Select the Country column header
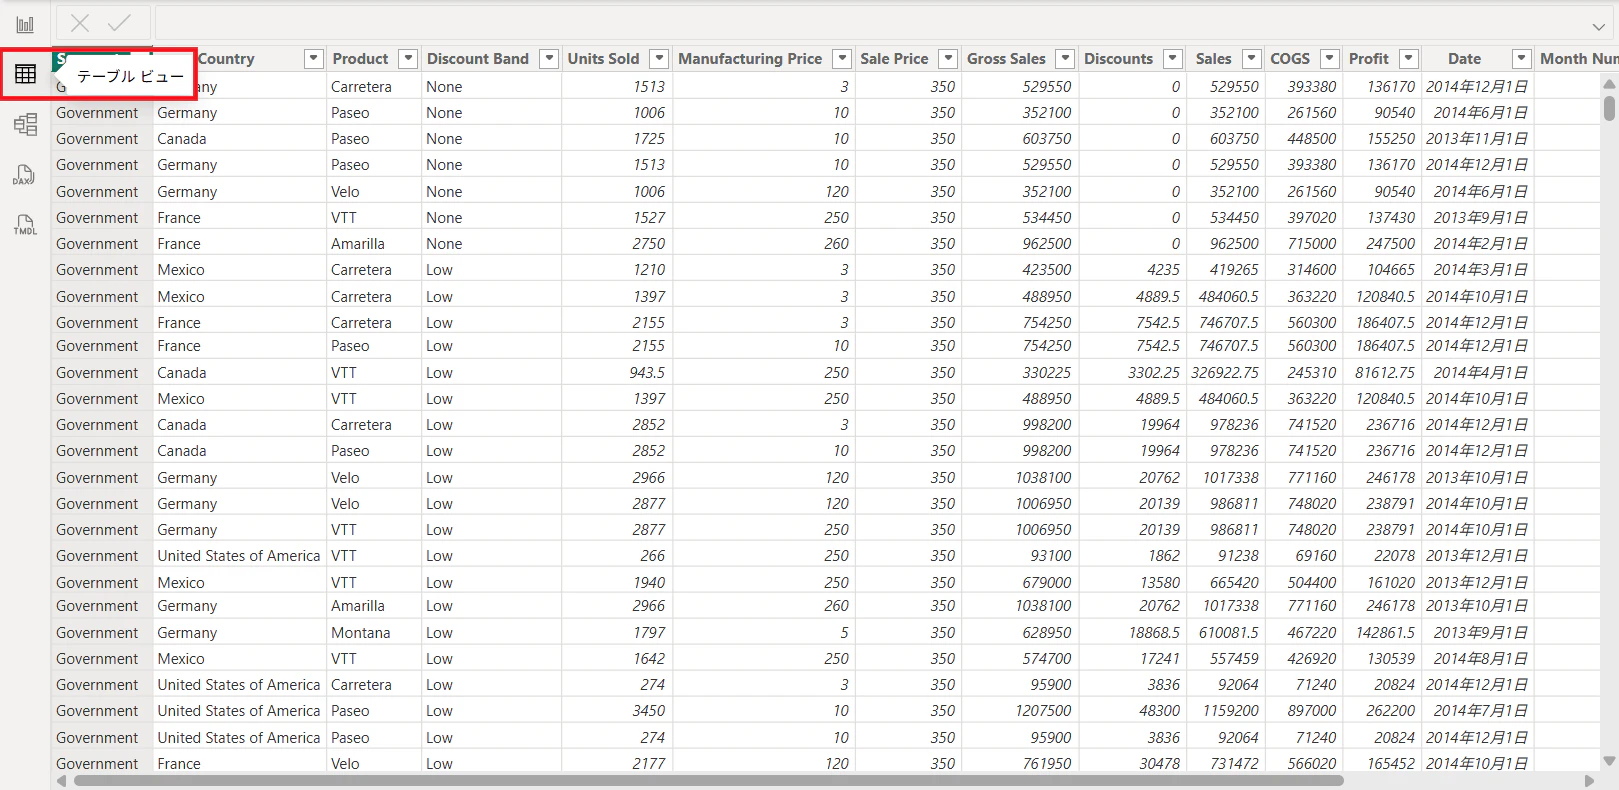The image size is (1619, 790). pos(226,59)
